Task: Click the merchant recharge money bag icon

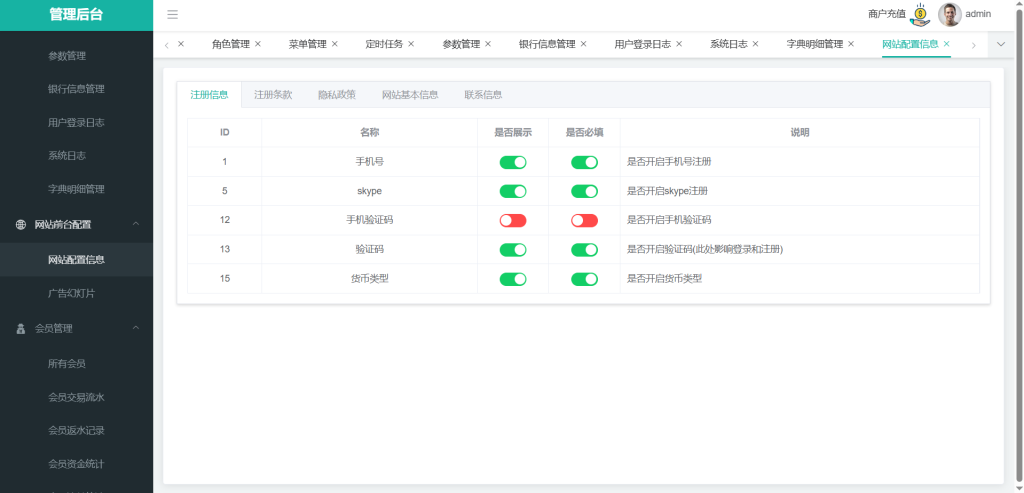Action: click(919, 14)
